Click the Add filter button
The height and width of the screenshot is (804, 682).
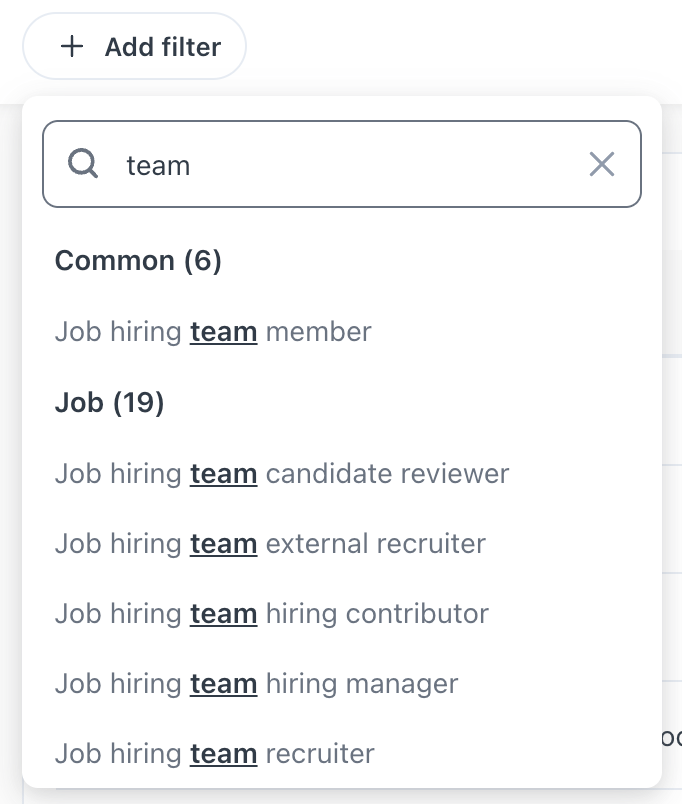click(135, 47)
